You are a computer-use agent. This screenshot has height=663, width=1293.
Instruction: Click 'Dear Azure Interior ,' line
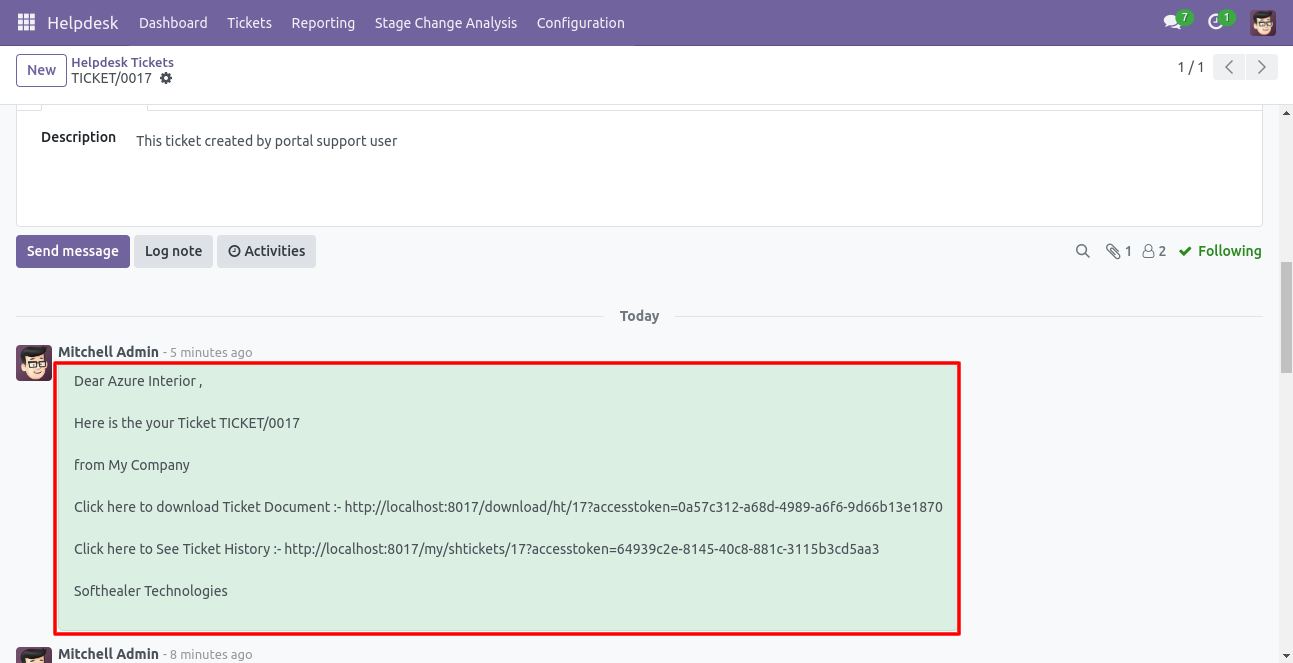(138, 381)
